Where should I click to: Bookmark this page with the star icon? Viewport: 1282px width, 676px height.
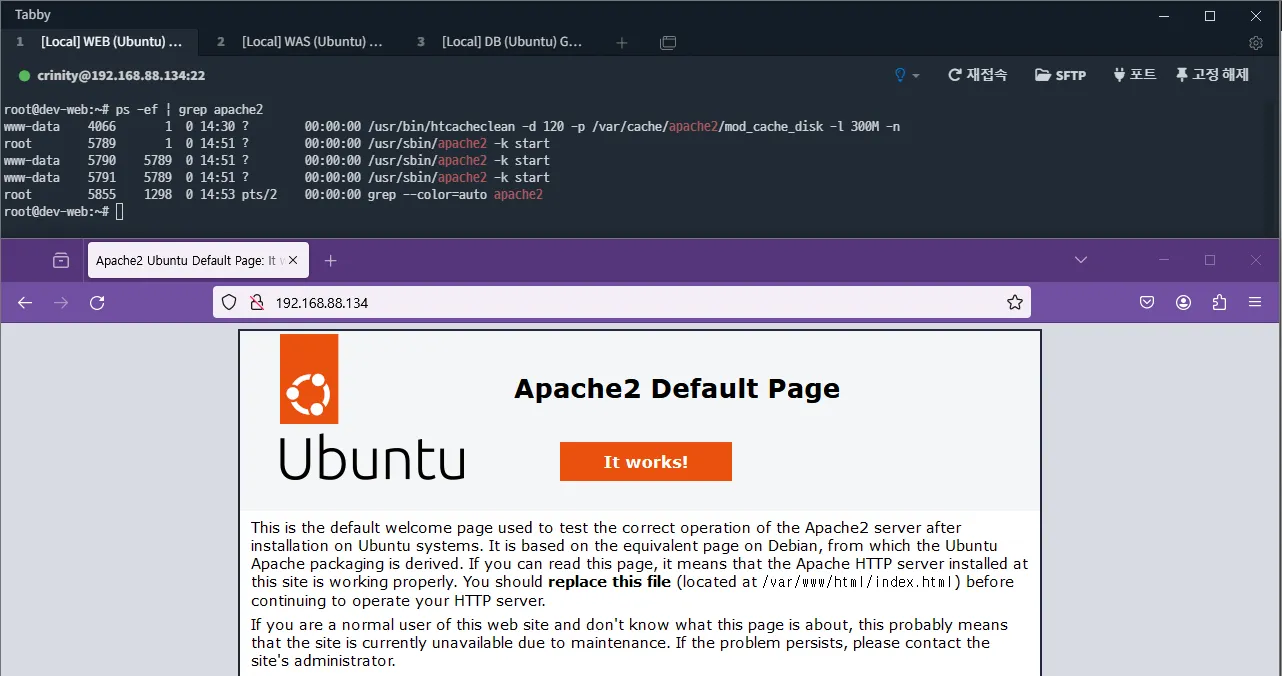[1014, 302]
